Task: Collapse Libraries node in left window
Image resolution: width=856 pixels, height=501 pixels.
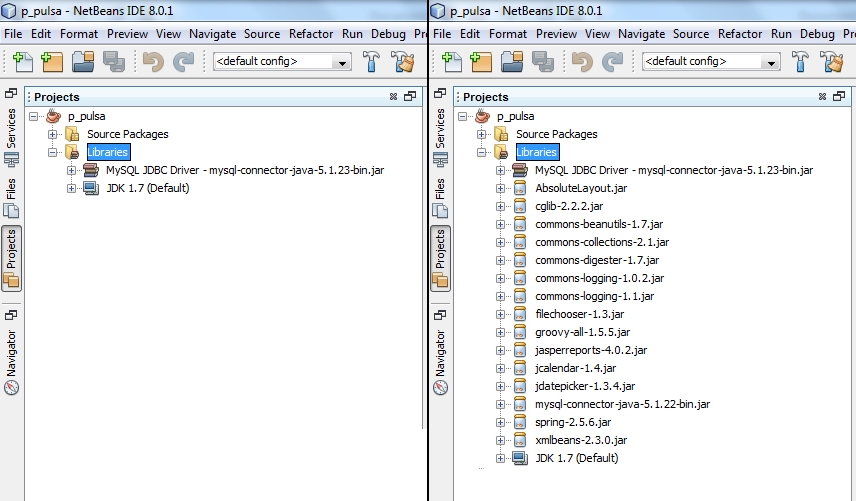Action: pos(52,152)
